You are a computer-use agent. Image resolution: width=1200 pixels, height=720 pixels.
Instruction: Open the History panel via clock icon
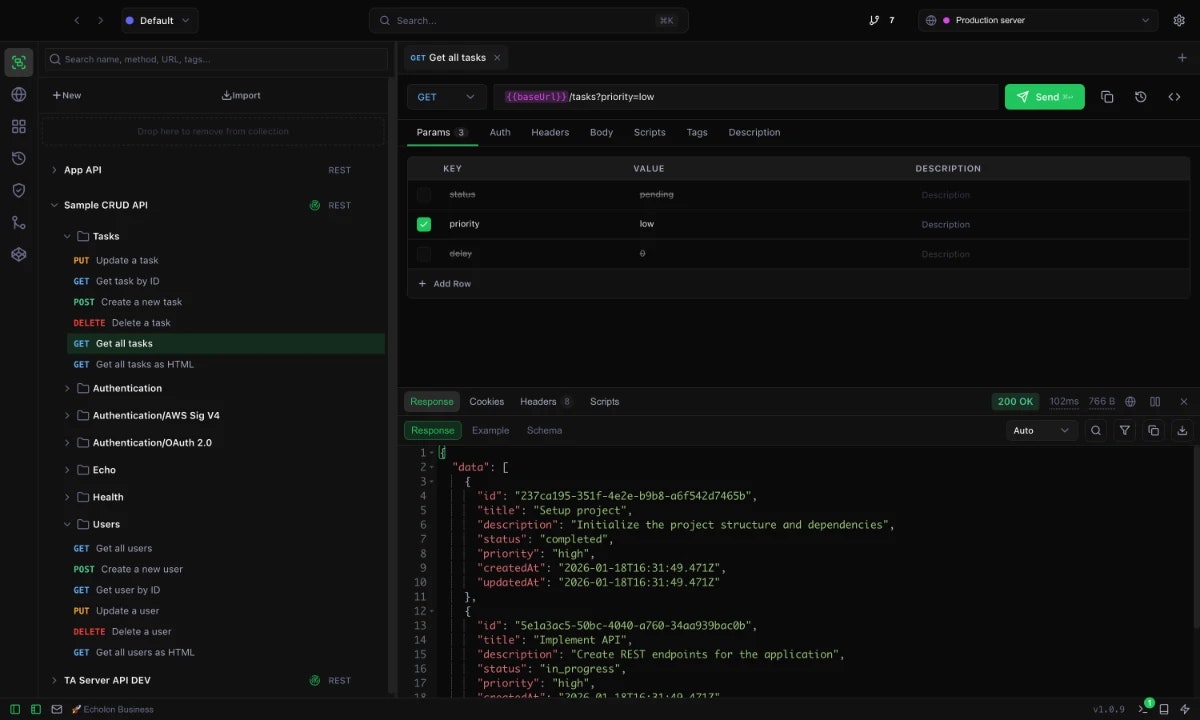pos(18,158)
